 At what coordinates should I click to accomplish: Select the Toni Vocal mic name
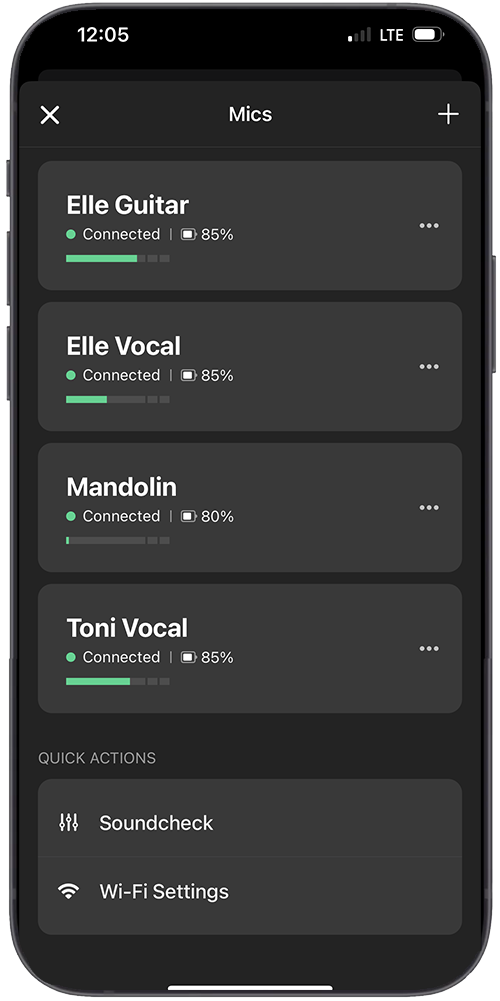[127, 628]
